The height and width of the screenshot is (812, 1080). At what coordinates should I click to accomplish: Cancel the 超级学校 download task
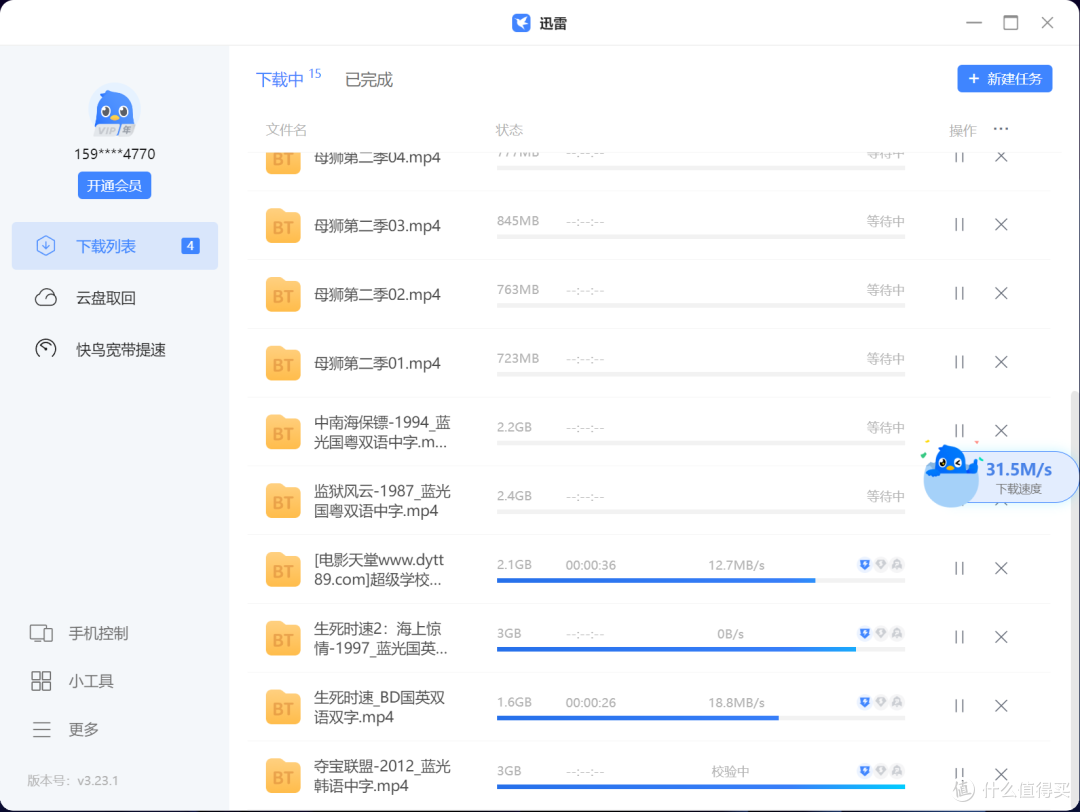1001,568
